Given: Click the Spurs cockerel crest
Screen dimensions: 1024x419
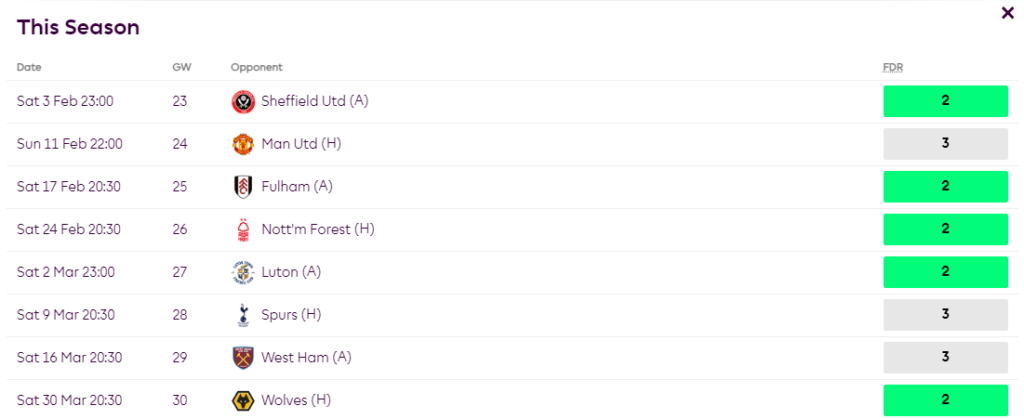Looking at the screenshot, I should 243,315.
